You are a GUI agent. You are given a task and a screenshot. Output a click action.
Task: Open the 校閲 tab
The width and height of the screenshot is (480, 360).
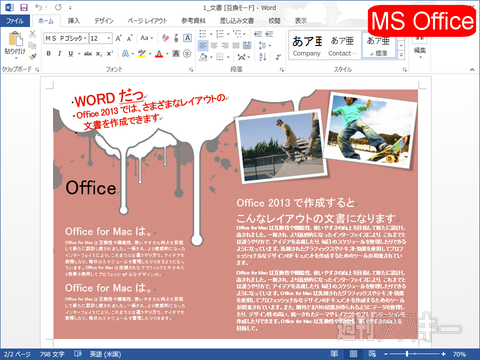[x=274, y=21]
